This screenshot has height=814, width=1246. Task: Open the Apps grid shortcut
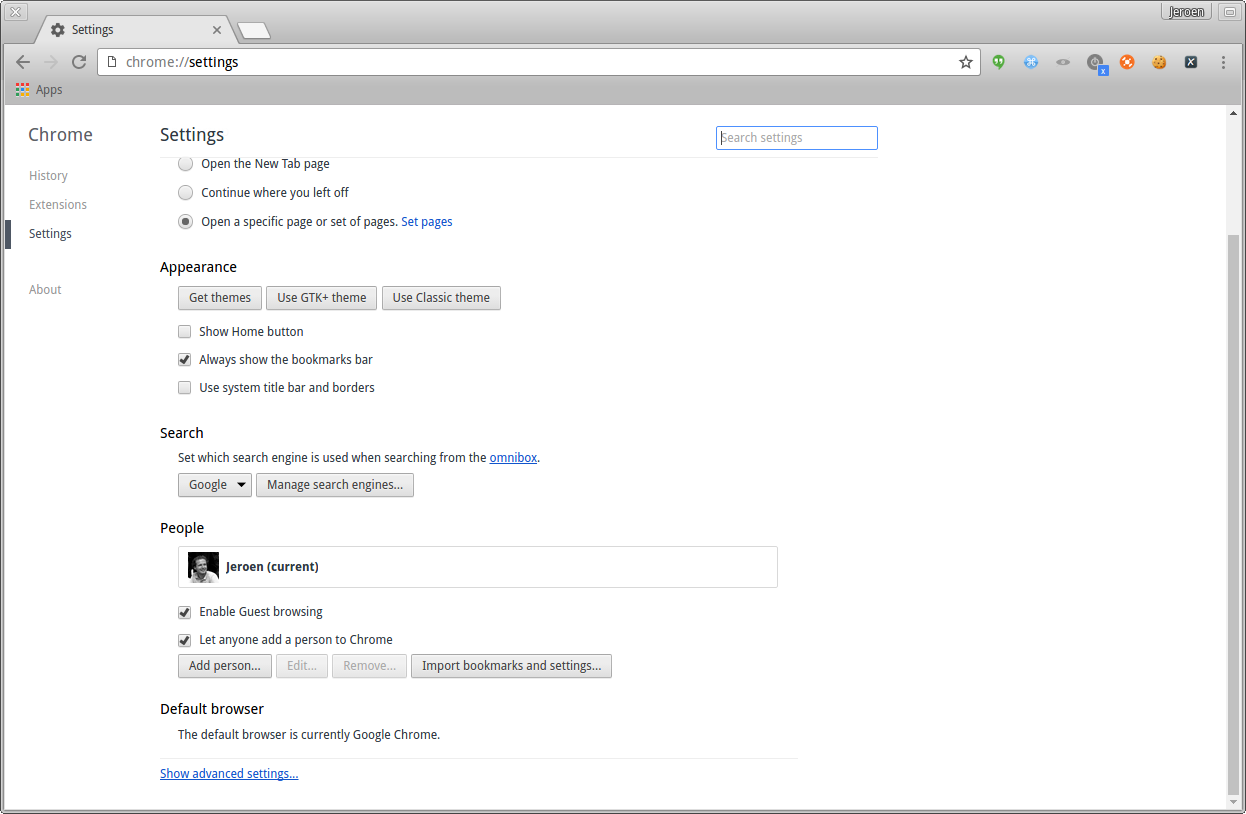[x=39, y=90]
